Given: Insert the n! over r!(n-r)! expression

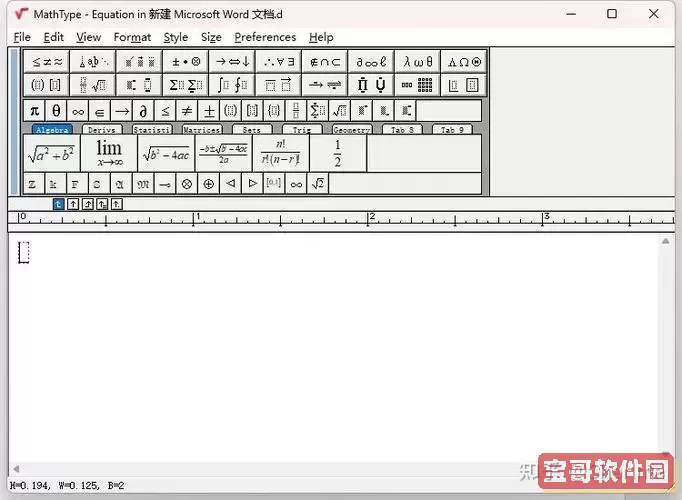Looking at the screenshot, I should tap(281, 153).
